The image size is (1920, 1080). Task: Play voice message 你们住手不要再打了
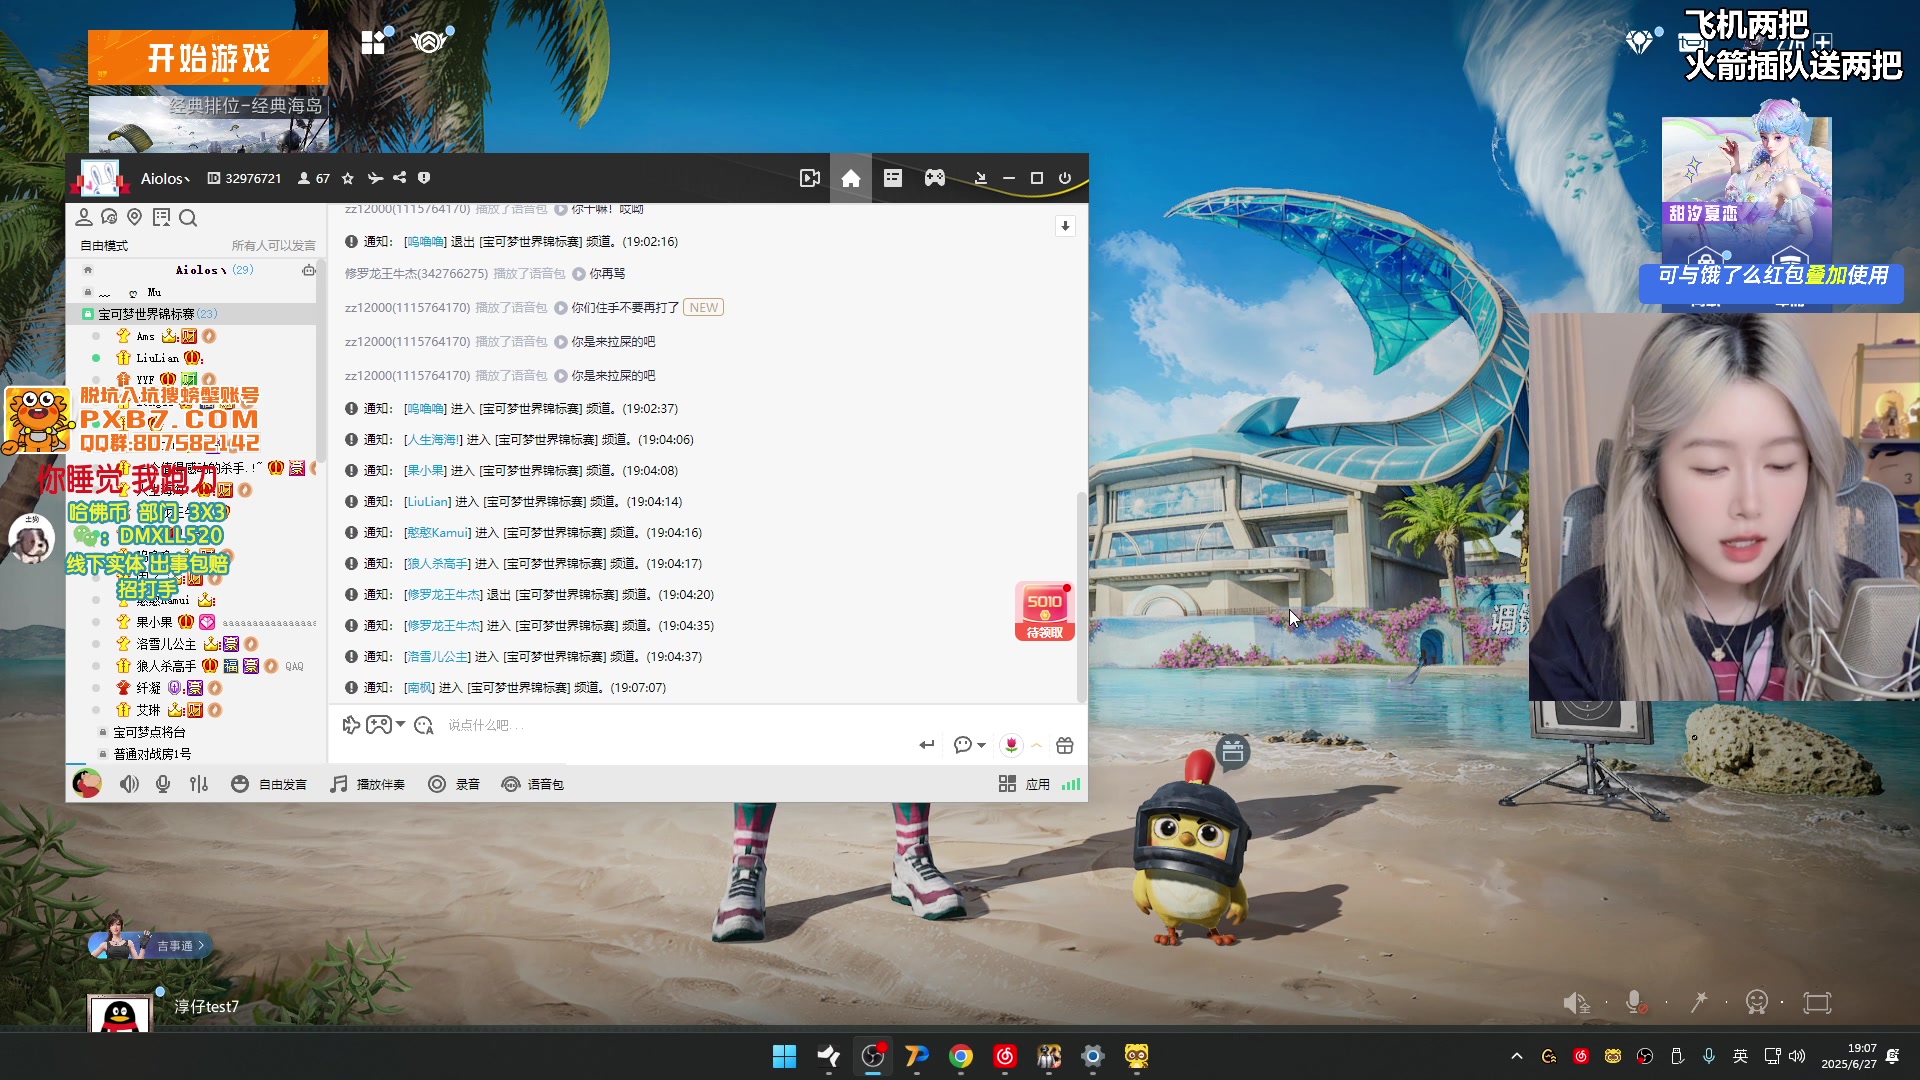(561, 308)
